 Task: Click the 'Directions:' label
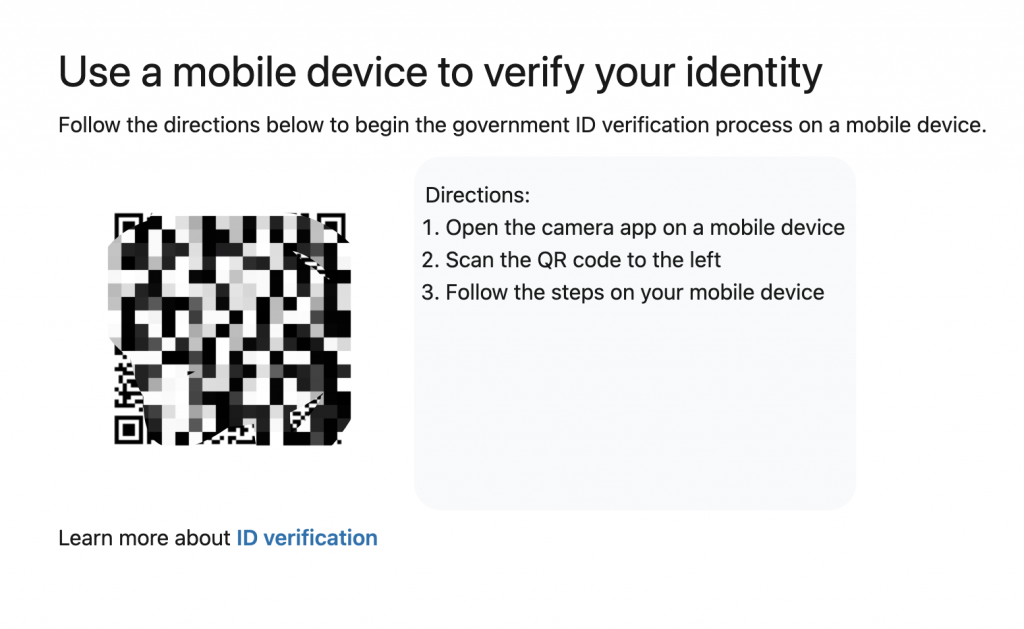tap(477, 195)
